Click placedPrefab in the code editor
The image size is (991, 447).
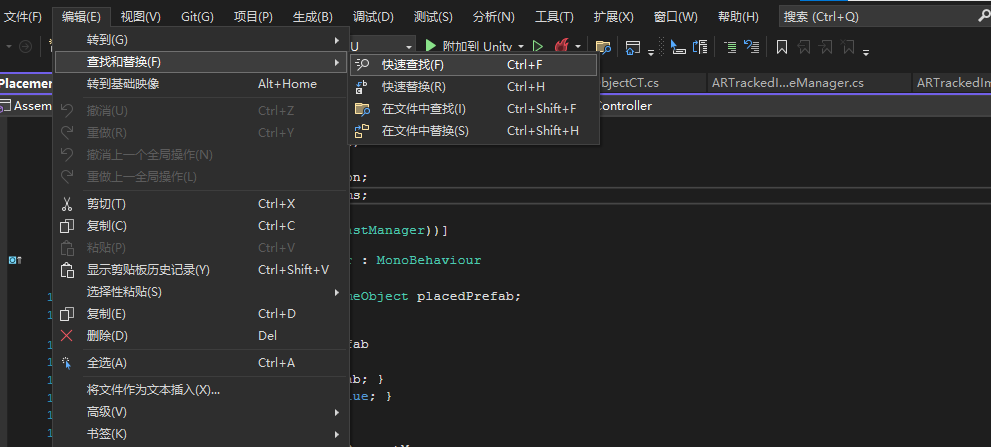pos(466,297)
